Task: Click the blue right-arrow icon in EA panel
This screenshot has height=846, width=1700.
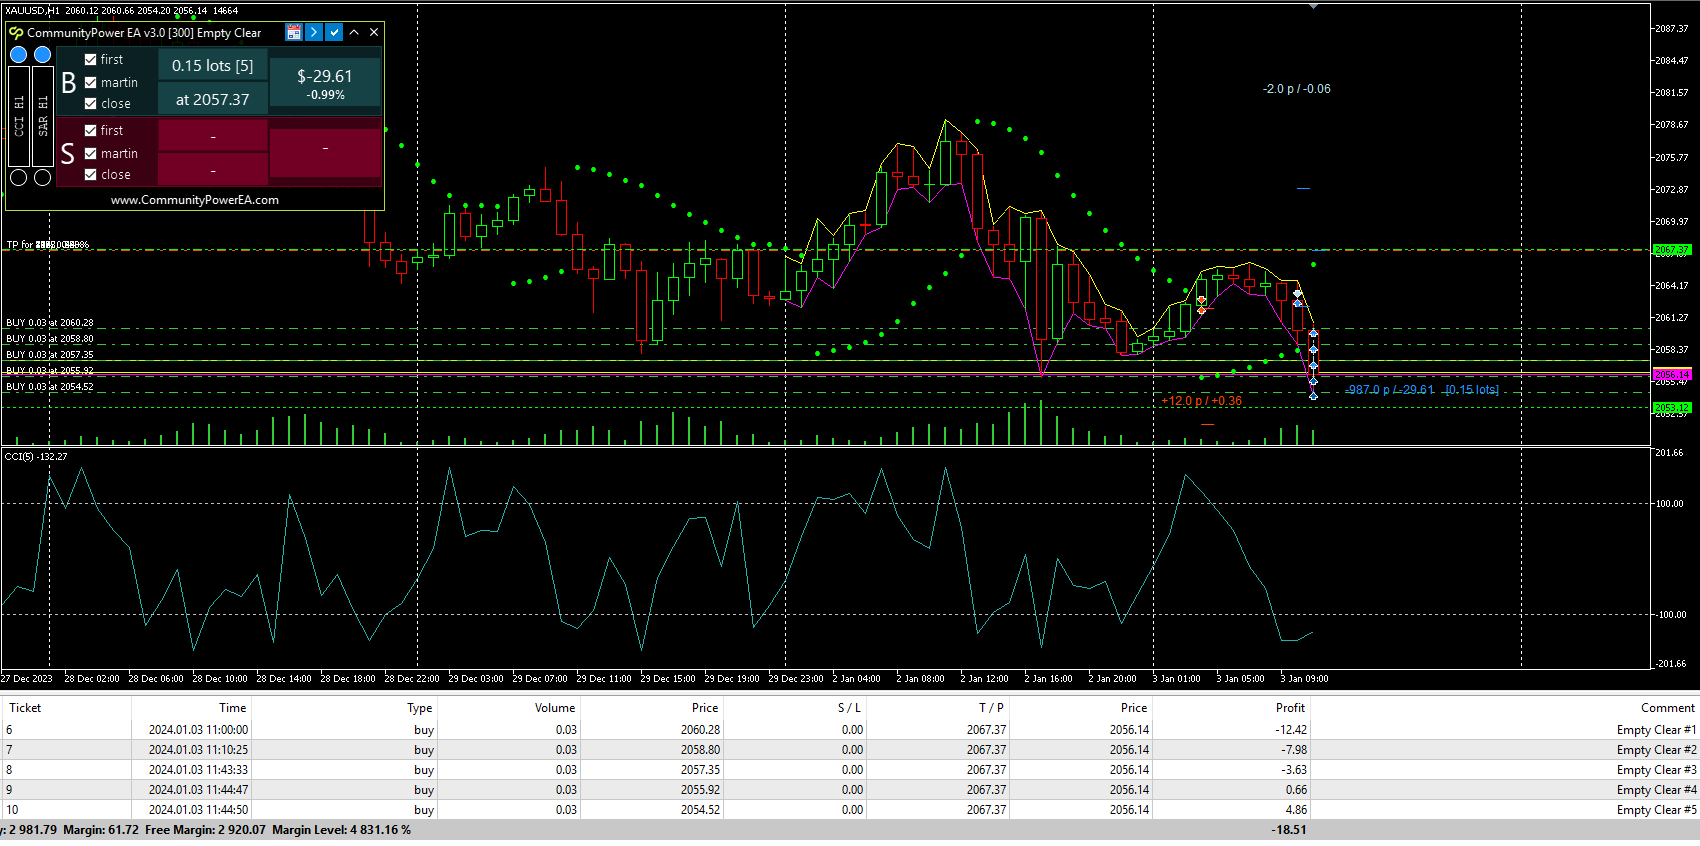Action: point(314,32)
